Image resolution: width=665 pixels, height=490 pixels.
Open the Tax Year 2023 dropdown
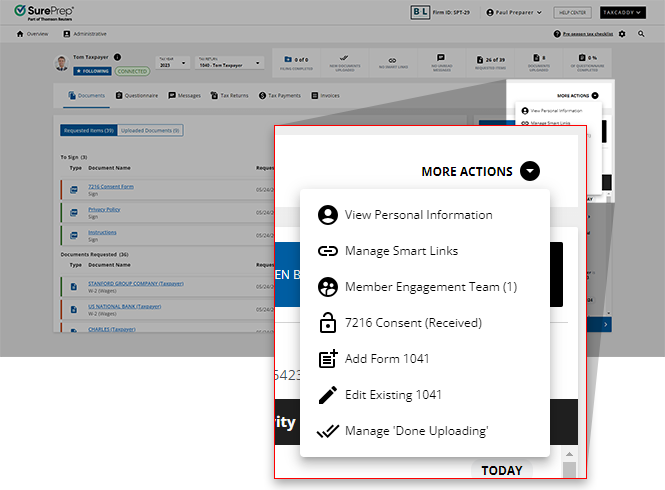click(x=173, y=63)
